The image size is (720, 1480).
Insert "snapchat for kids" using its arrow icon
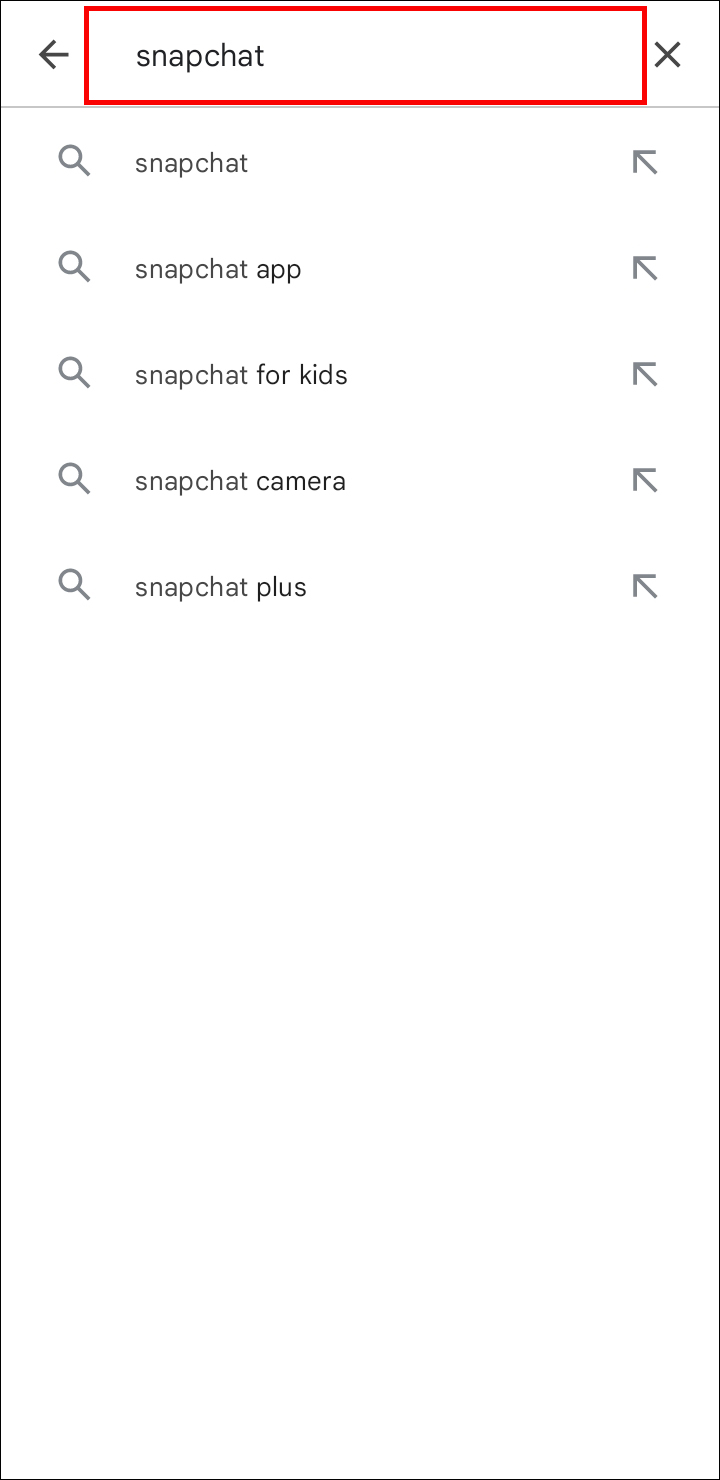(x=645, y=374)
